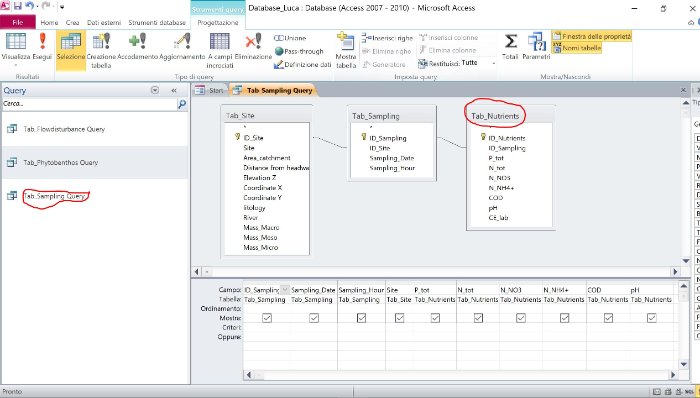Uncheck Mostra for P_tot column
Screen dimensions: 700x398
435,318
